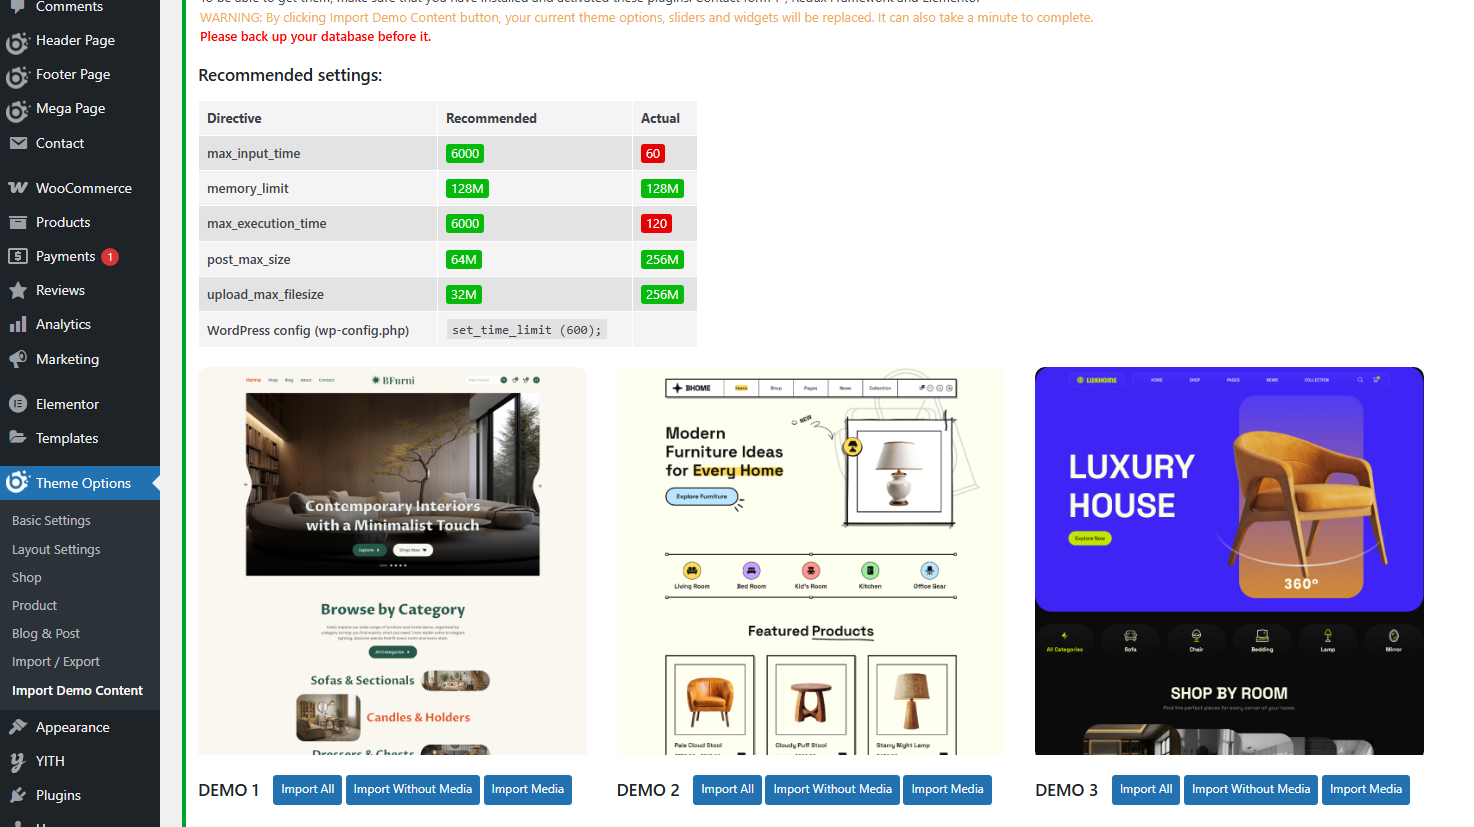Click Import Media for DEMO 1

tap(528, 789)
